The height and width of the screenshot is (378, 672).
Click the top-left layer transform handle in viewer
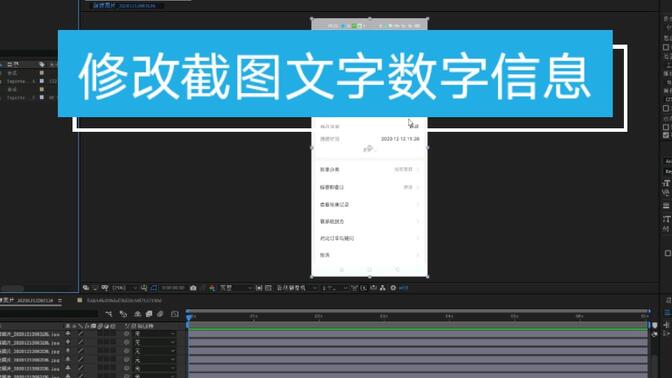[312, 18]
